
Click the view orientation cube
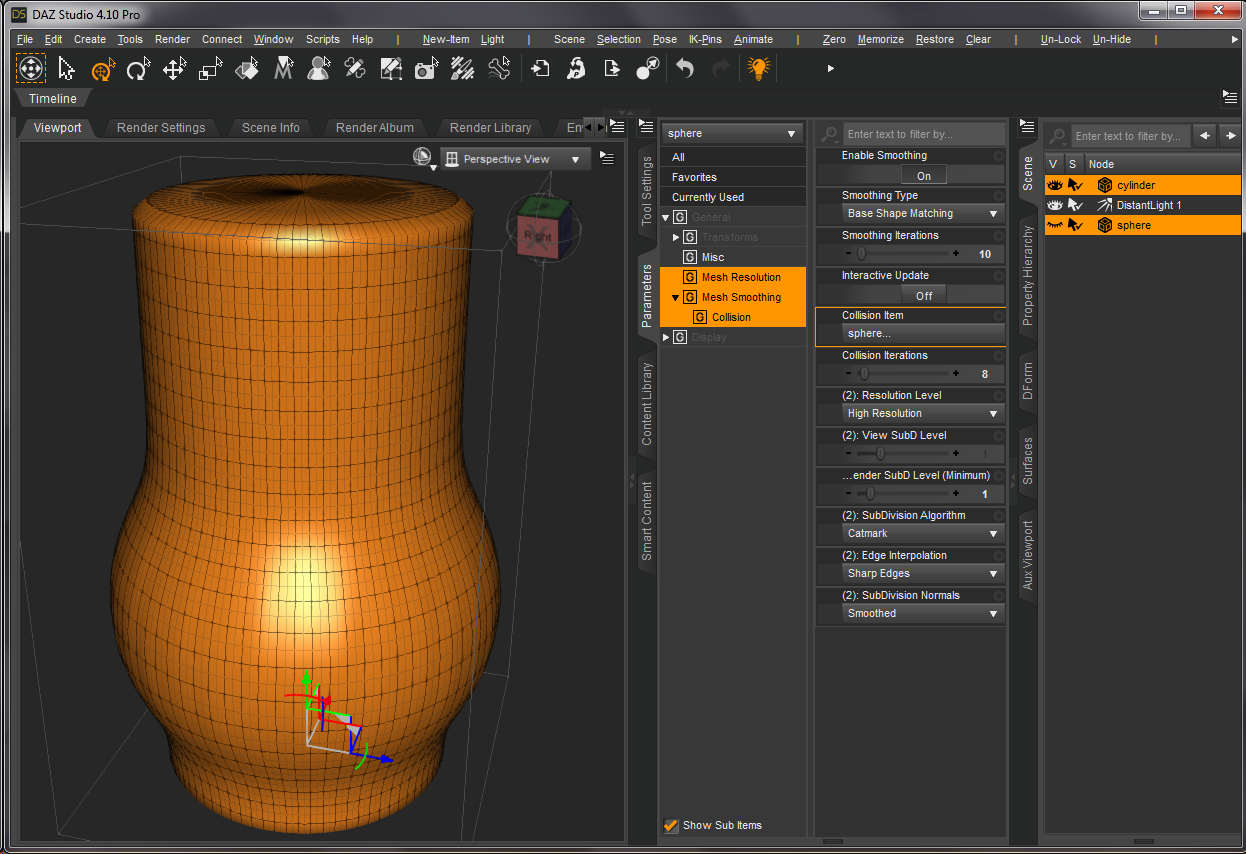tap(538, 234)
